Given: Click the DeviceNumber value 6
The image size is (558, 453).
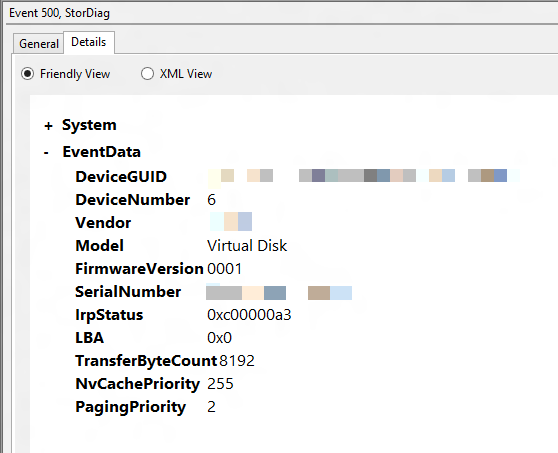Looking at the screenshot, I should click(211, 200).
